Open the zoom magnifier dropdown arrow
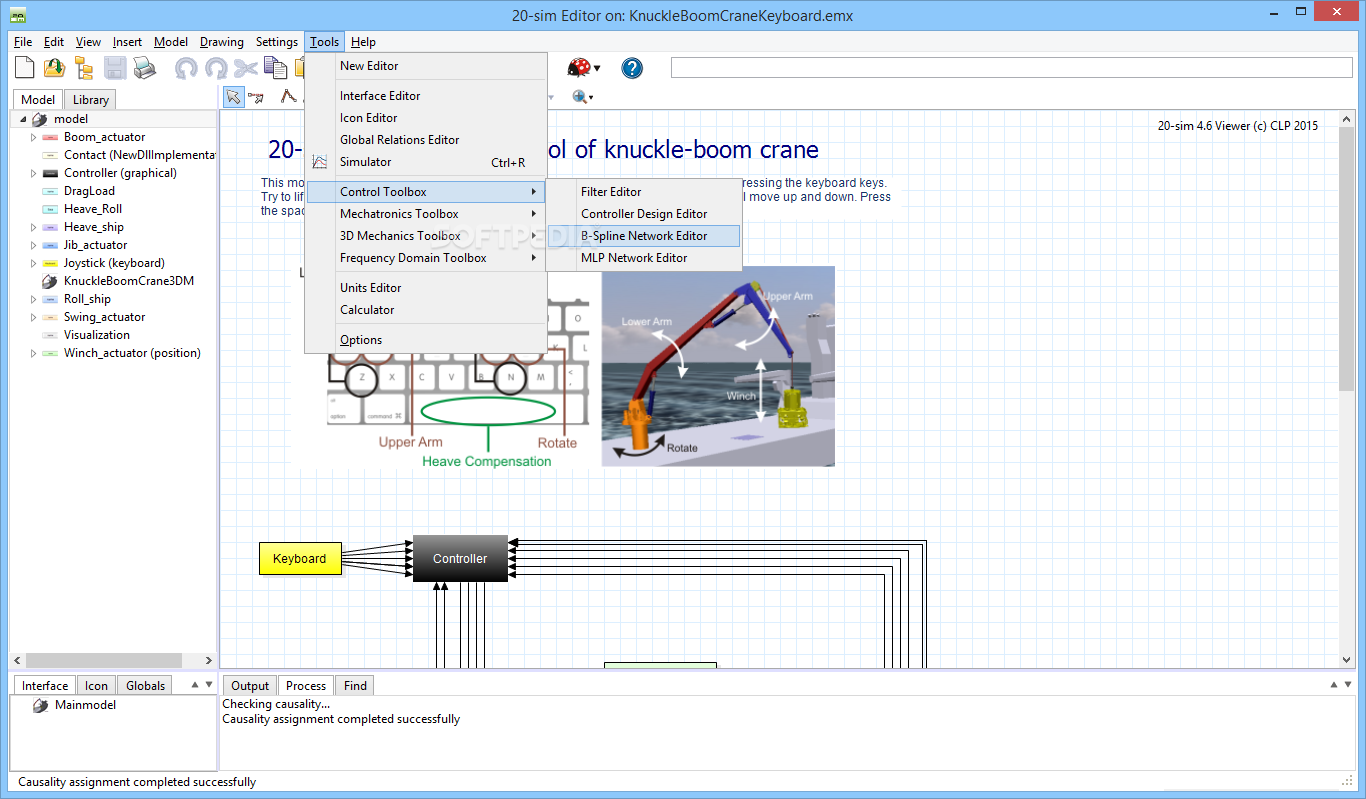 pos(591,98)
